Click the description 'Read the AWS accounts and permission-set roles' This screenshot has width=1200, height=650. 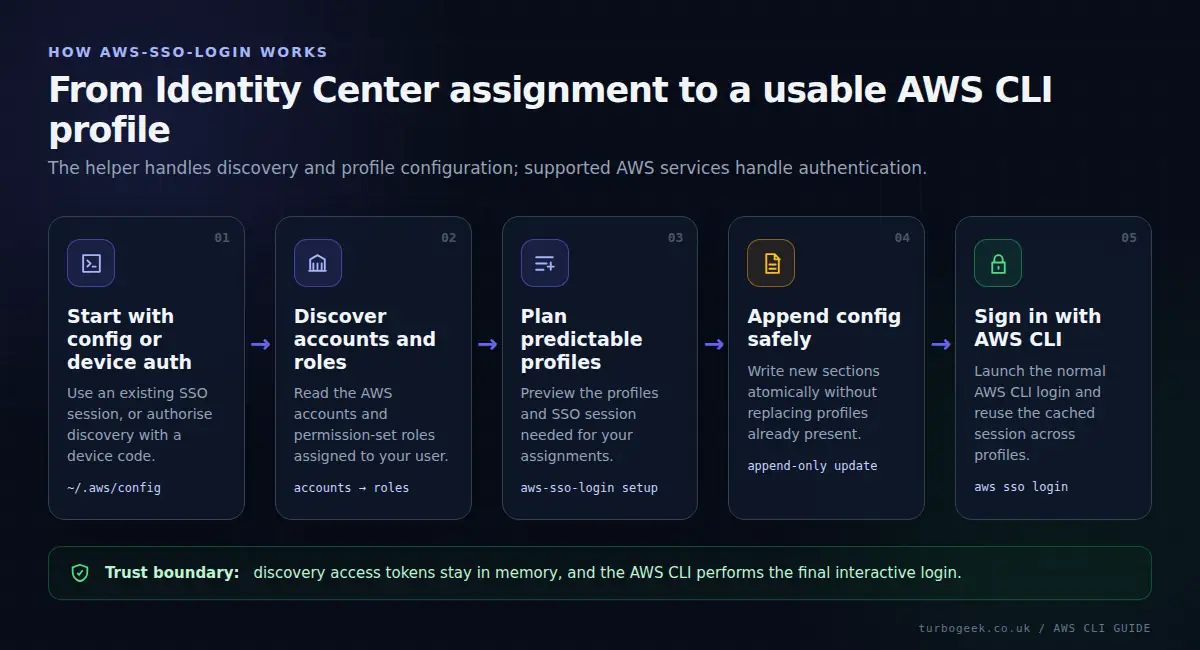coord(371,425)
